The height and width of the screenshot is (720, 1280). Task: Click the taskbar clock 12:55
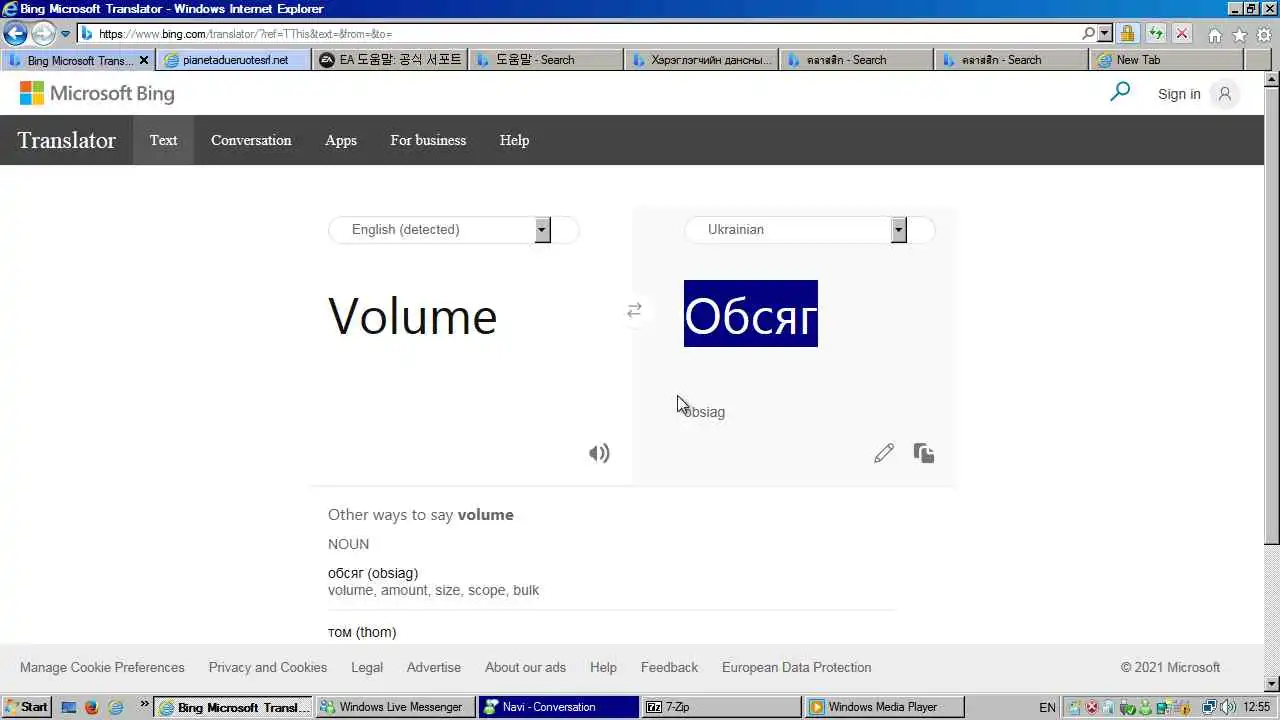pos(1257,707)
